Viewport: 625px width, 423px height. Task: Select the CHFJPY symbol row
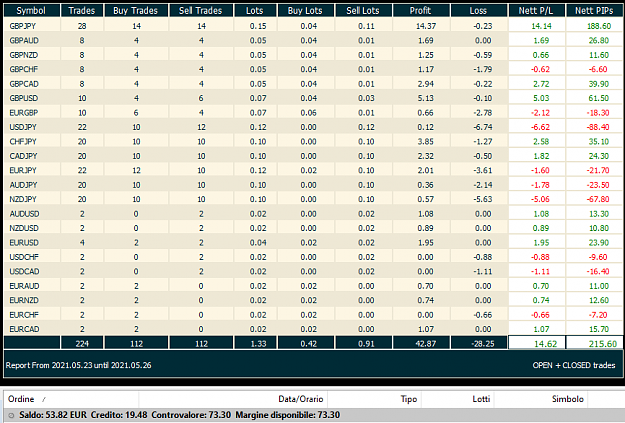point(313,141)
